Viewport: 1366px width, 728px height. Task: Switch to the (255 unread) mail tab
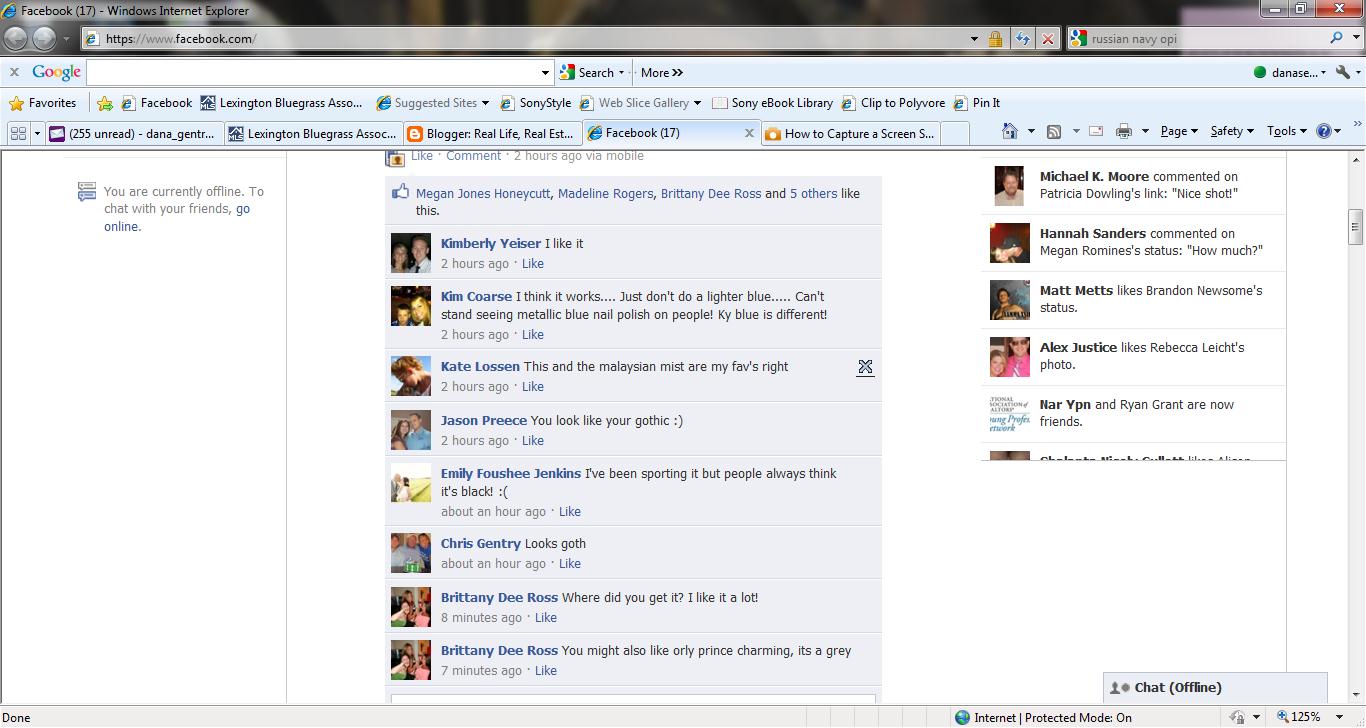[x=134, y=133]
